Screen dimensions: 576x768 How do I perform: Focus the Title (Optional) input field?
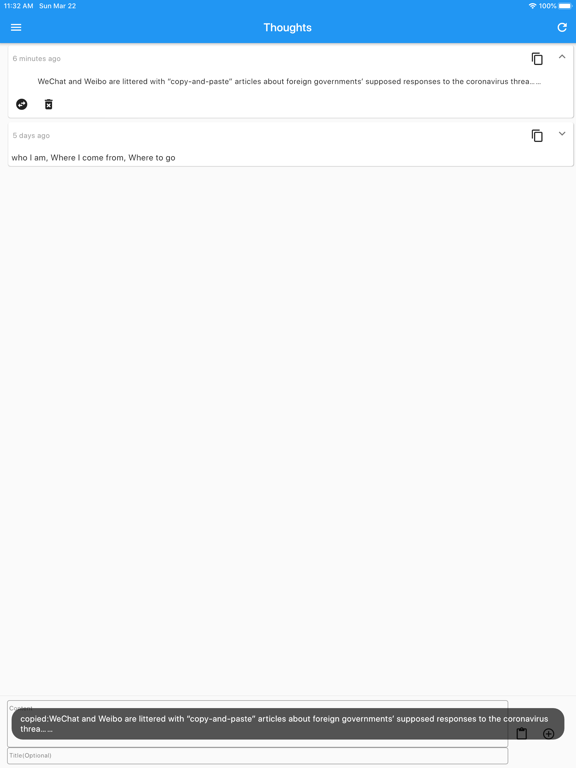pyautogui.click(x=258, y=755)
